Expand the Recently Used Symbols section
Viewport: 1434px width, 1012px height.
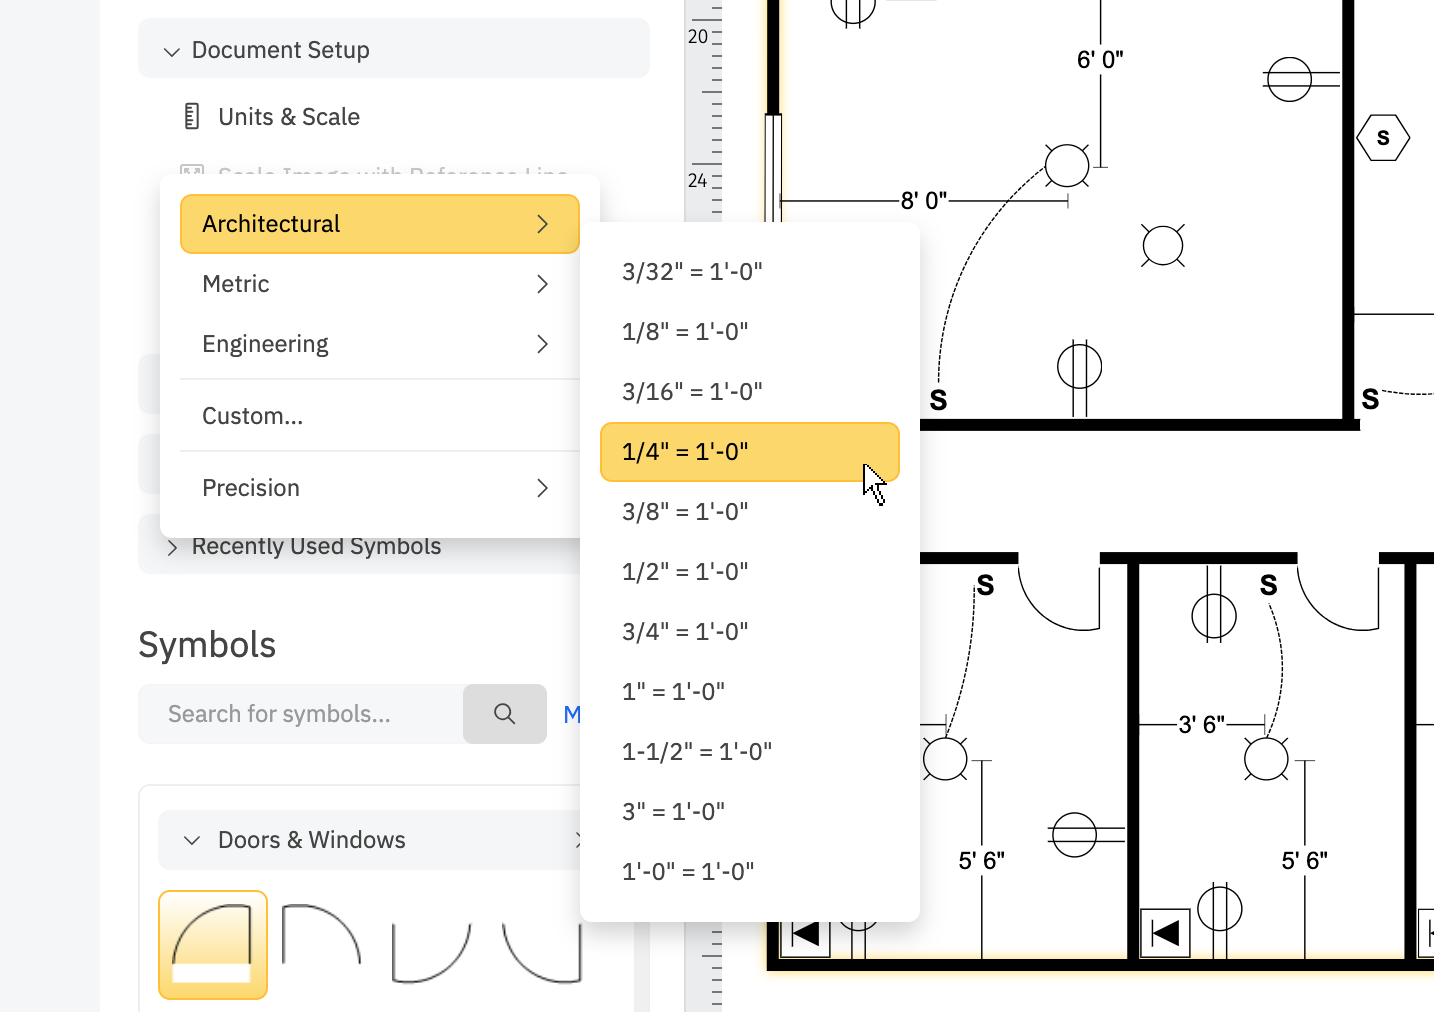click(x=171, y=546)
